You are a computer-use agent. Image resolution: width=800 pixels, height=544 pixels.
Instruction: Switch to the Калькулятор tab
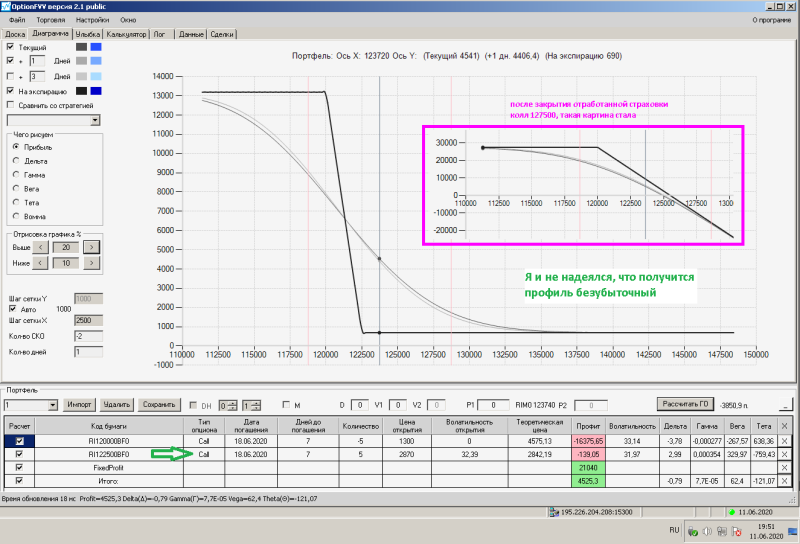pos(126,34)
